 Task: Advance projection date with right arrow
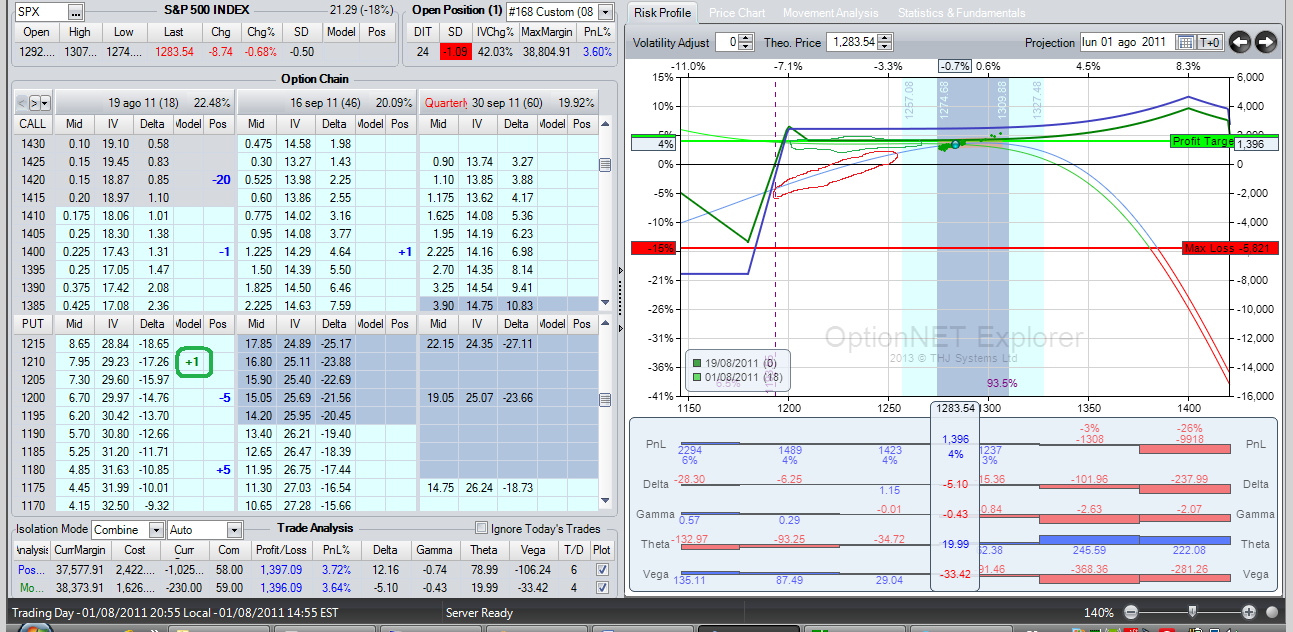(x=1266, y=42)
